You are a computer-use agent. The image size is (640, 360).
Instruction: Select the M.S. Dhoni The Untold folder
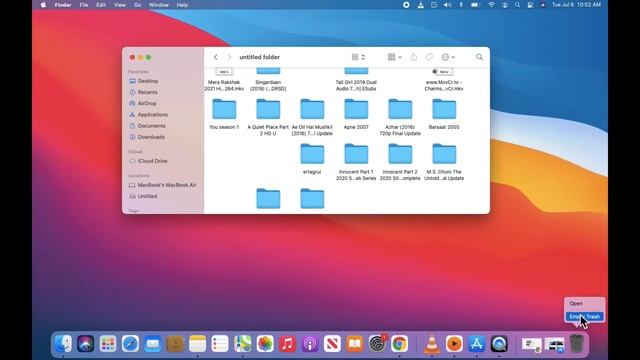click(444, 154)
